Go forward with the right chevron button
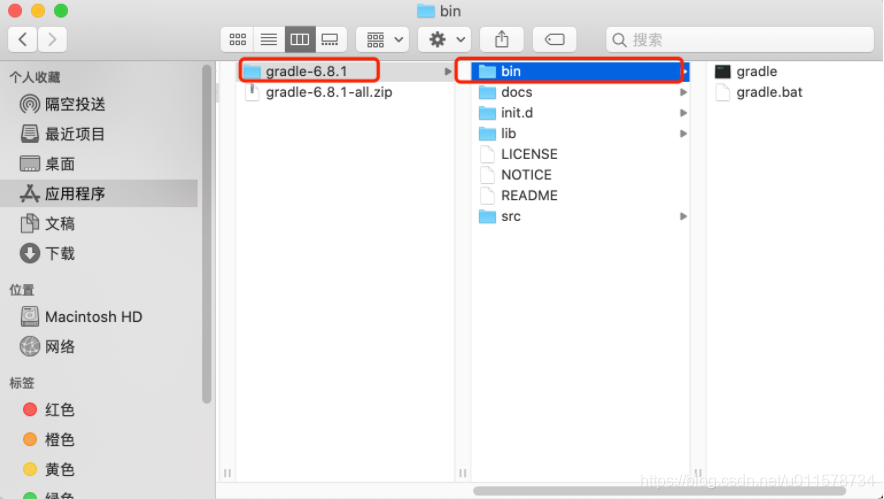884x499 pixels. (52, 39)
